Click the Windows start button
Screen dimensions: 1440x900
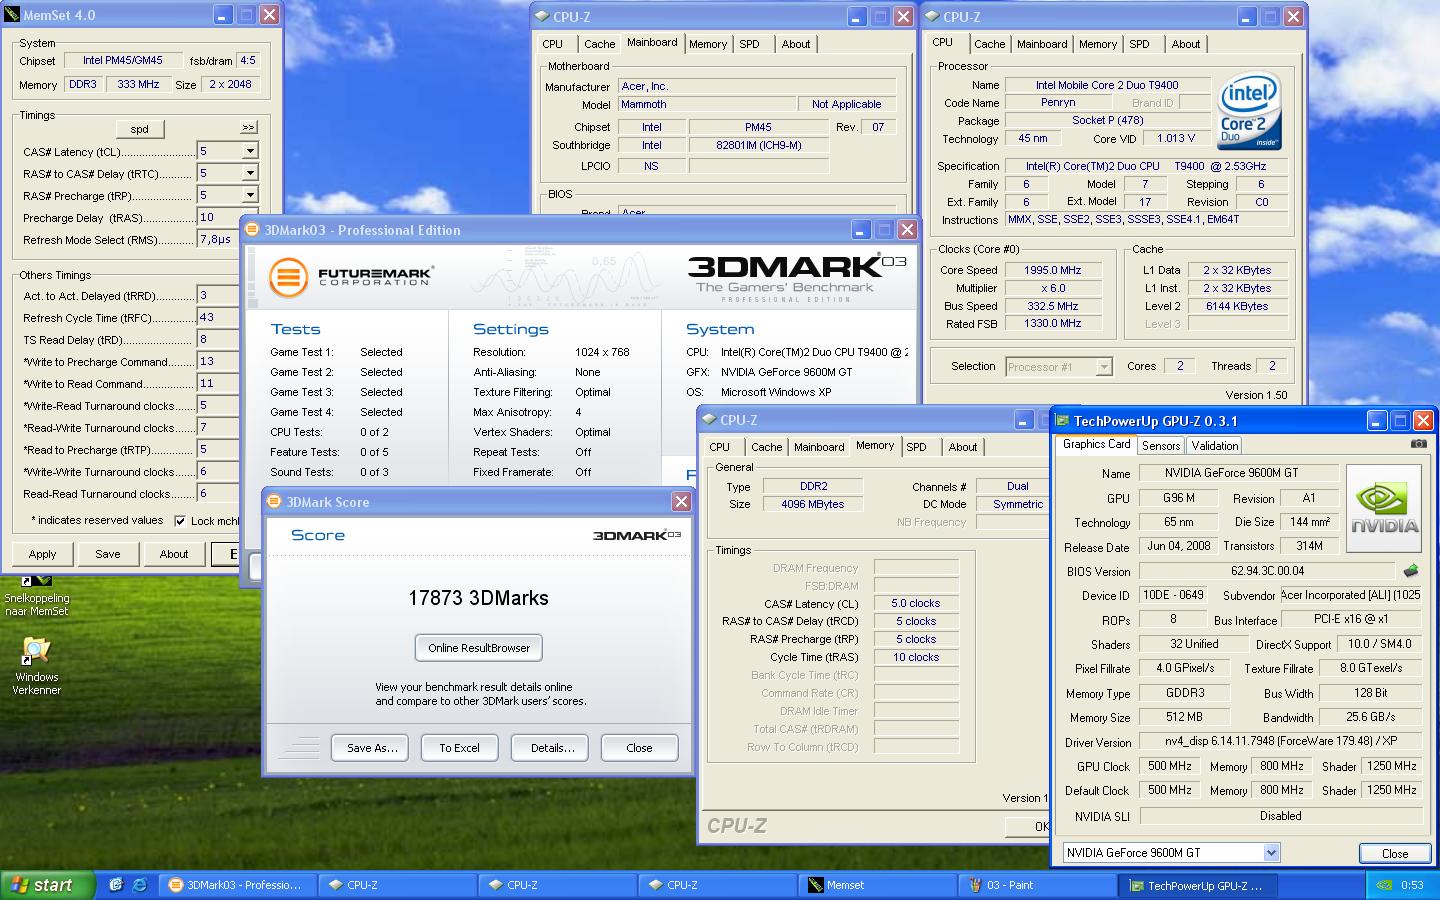[47, 885]
